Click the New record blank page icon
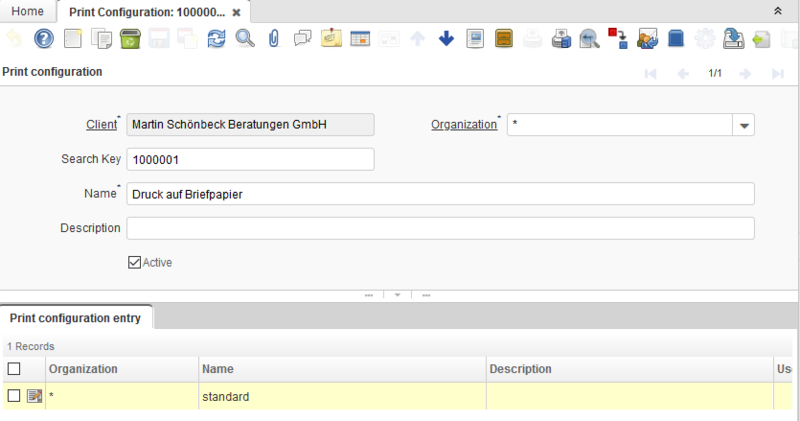 coord(72,39)
